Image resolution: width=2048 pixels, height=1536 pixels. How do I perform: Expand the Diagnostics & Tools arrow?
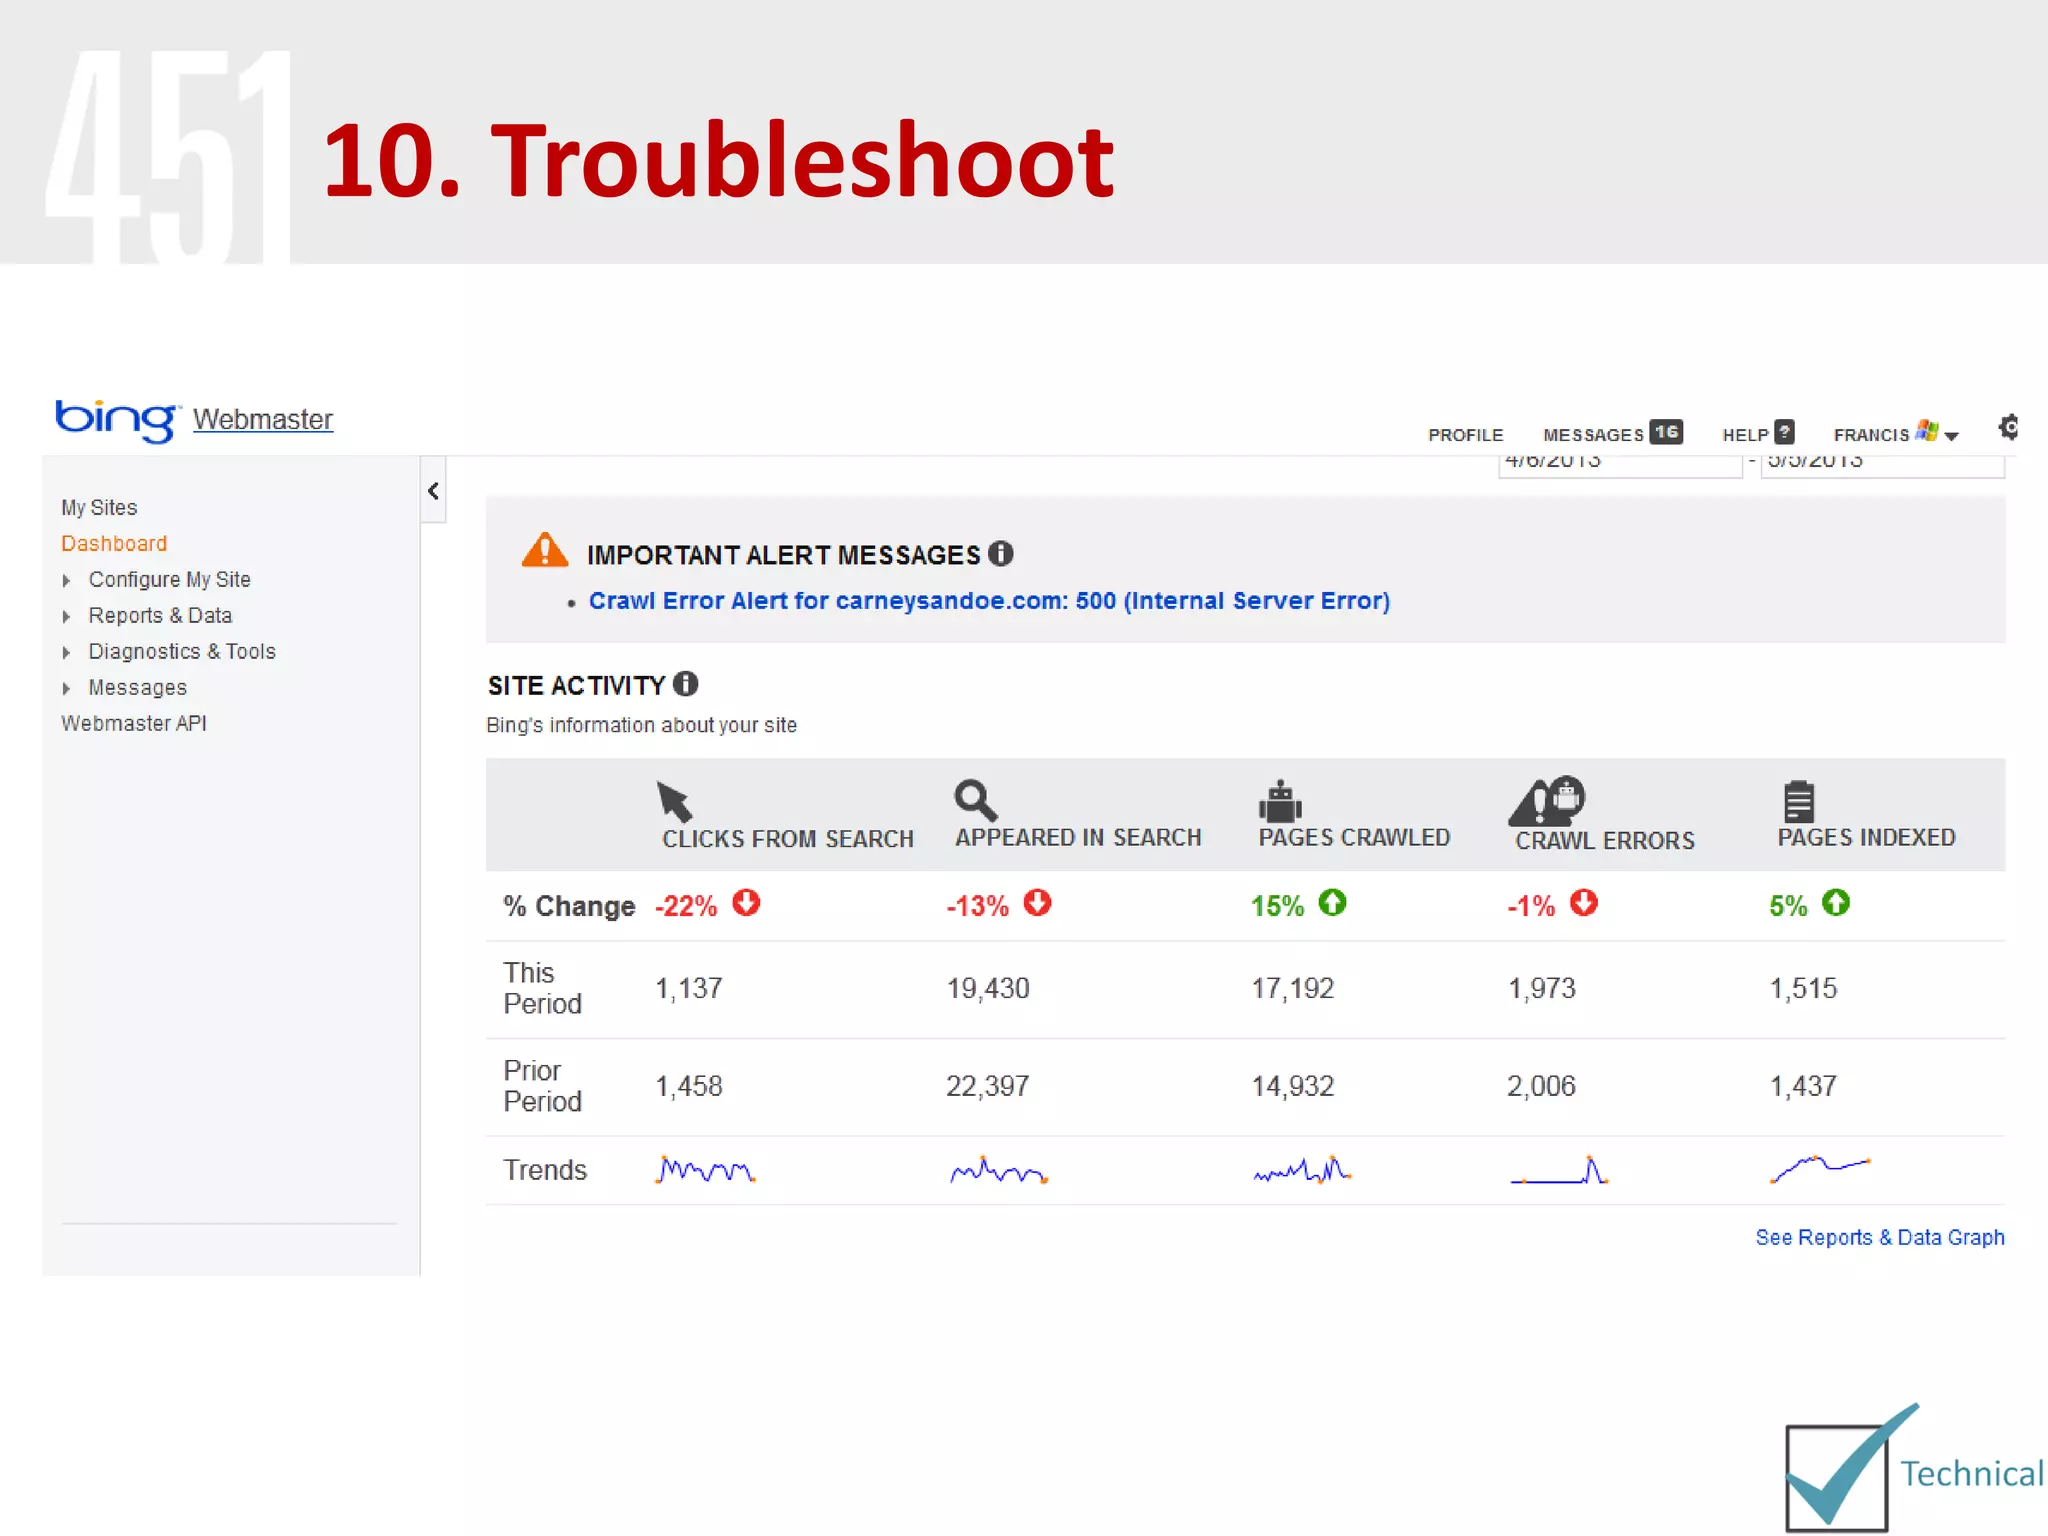point(66,653)
